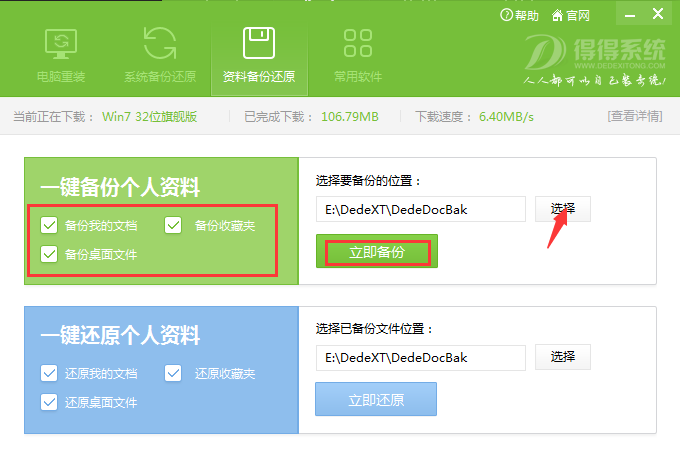Screen dimensions: 680x460
Task: Uncheck the 还原收藏夹 checkbox
Action: (x=173, y=373)
